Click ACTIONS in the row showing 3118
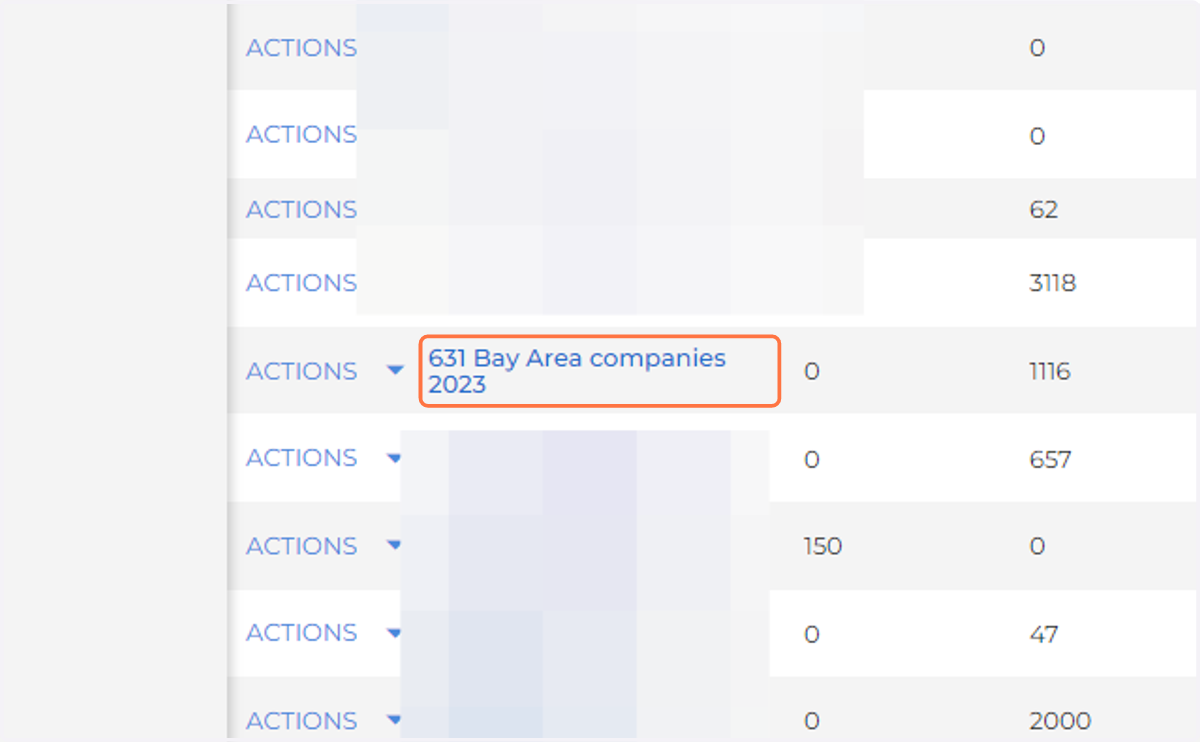Image resolution: width=1200 pixels, height=742 pixels. (x=301, y=283)
